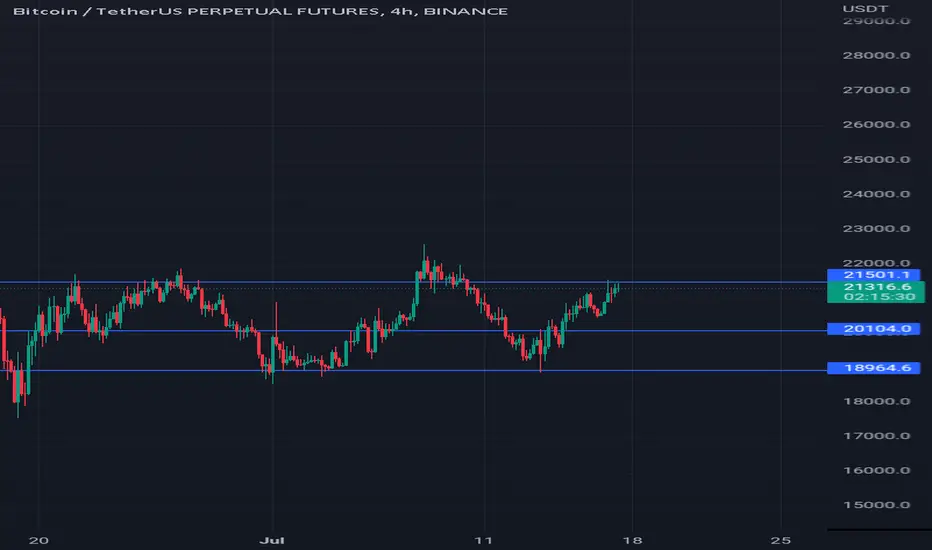Click the 11 date label on time axis
Screen dimensions: 932x550
click(484, 540)
